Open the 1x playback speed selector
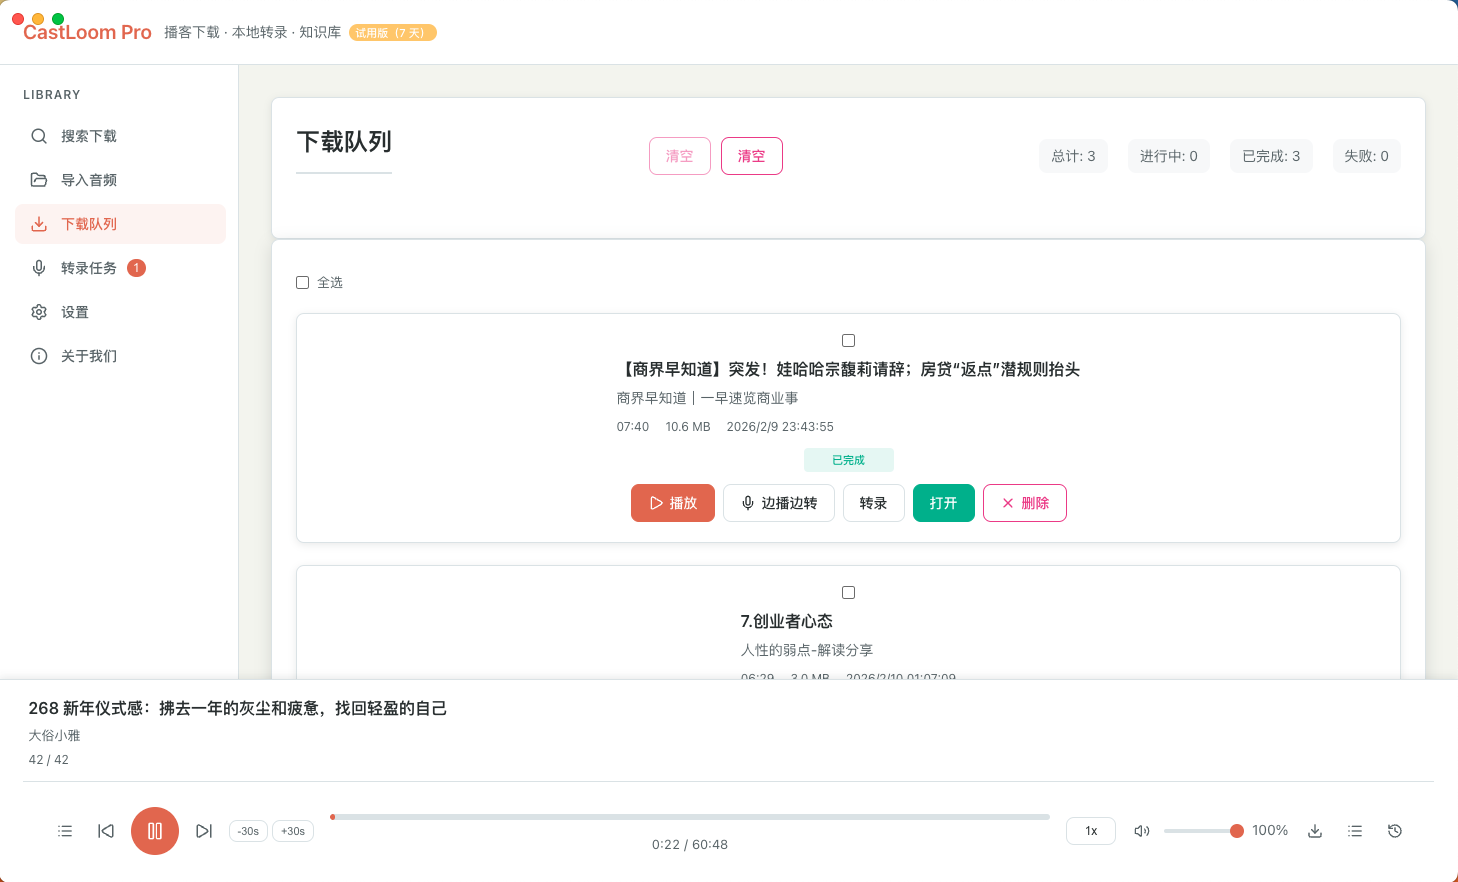This screenshot has height=882, width=1458. point(1090,830)
